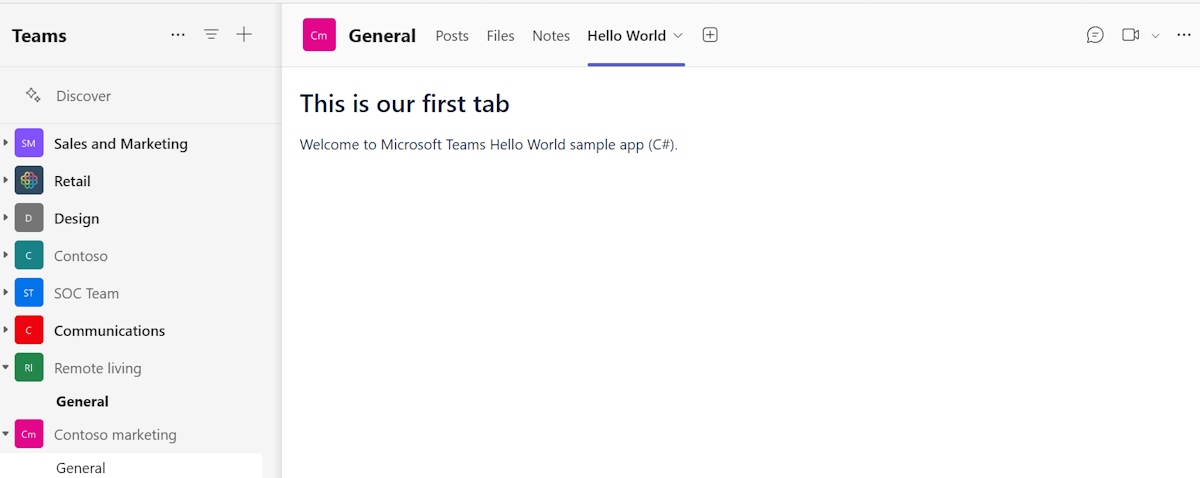
Task: Select the Retail team name
Action: coord(72,181)
